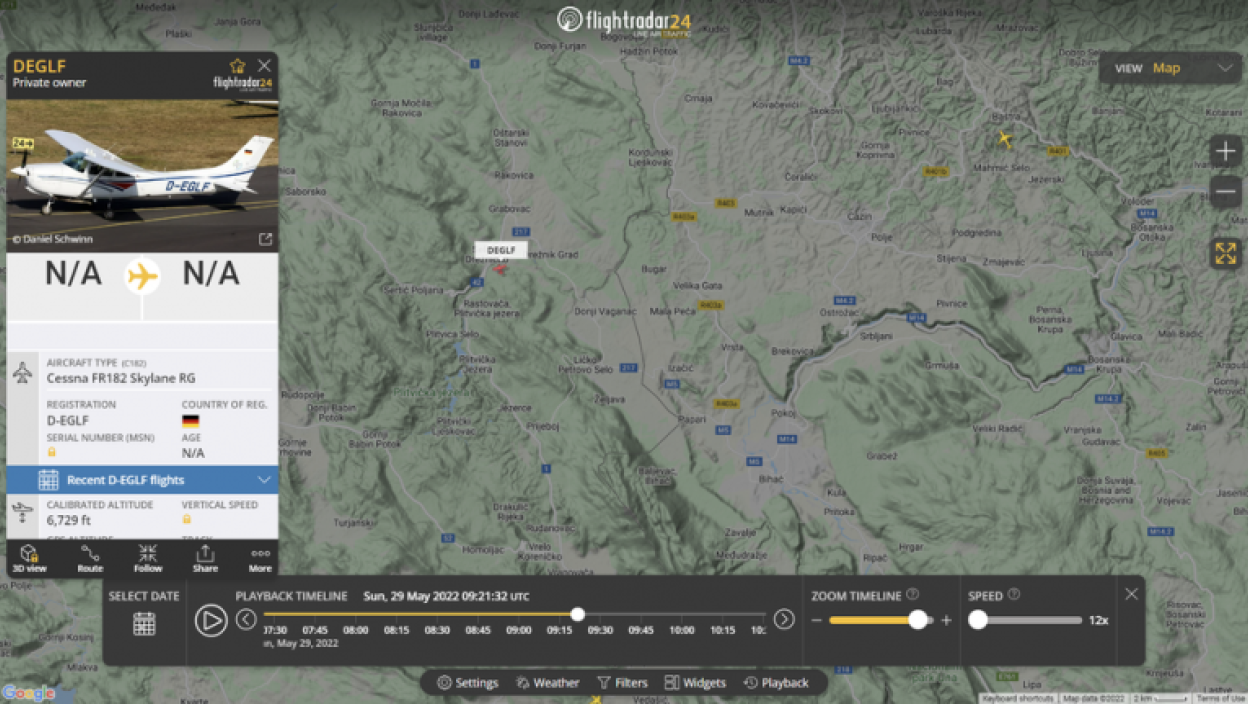Step playback timeline backward
Screen dimensions: 1248x704
point(246,620)
